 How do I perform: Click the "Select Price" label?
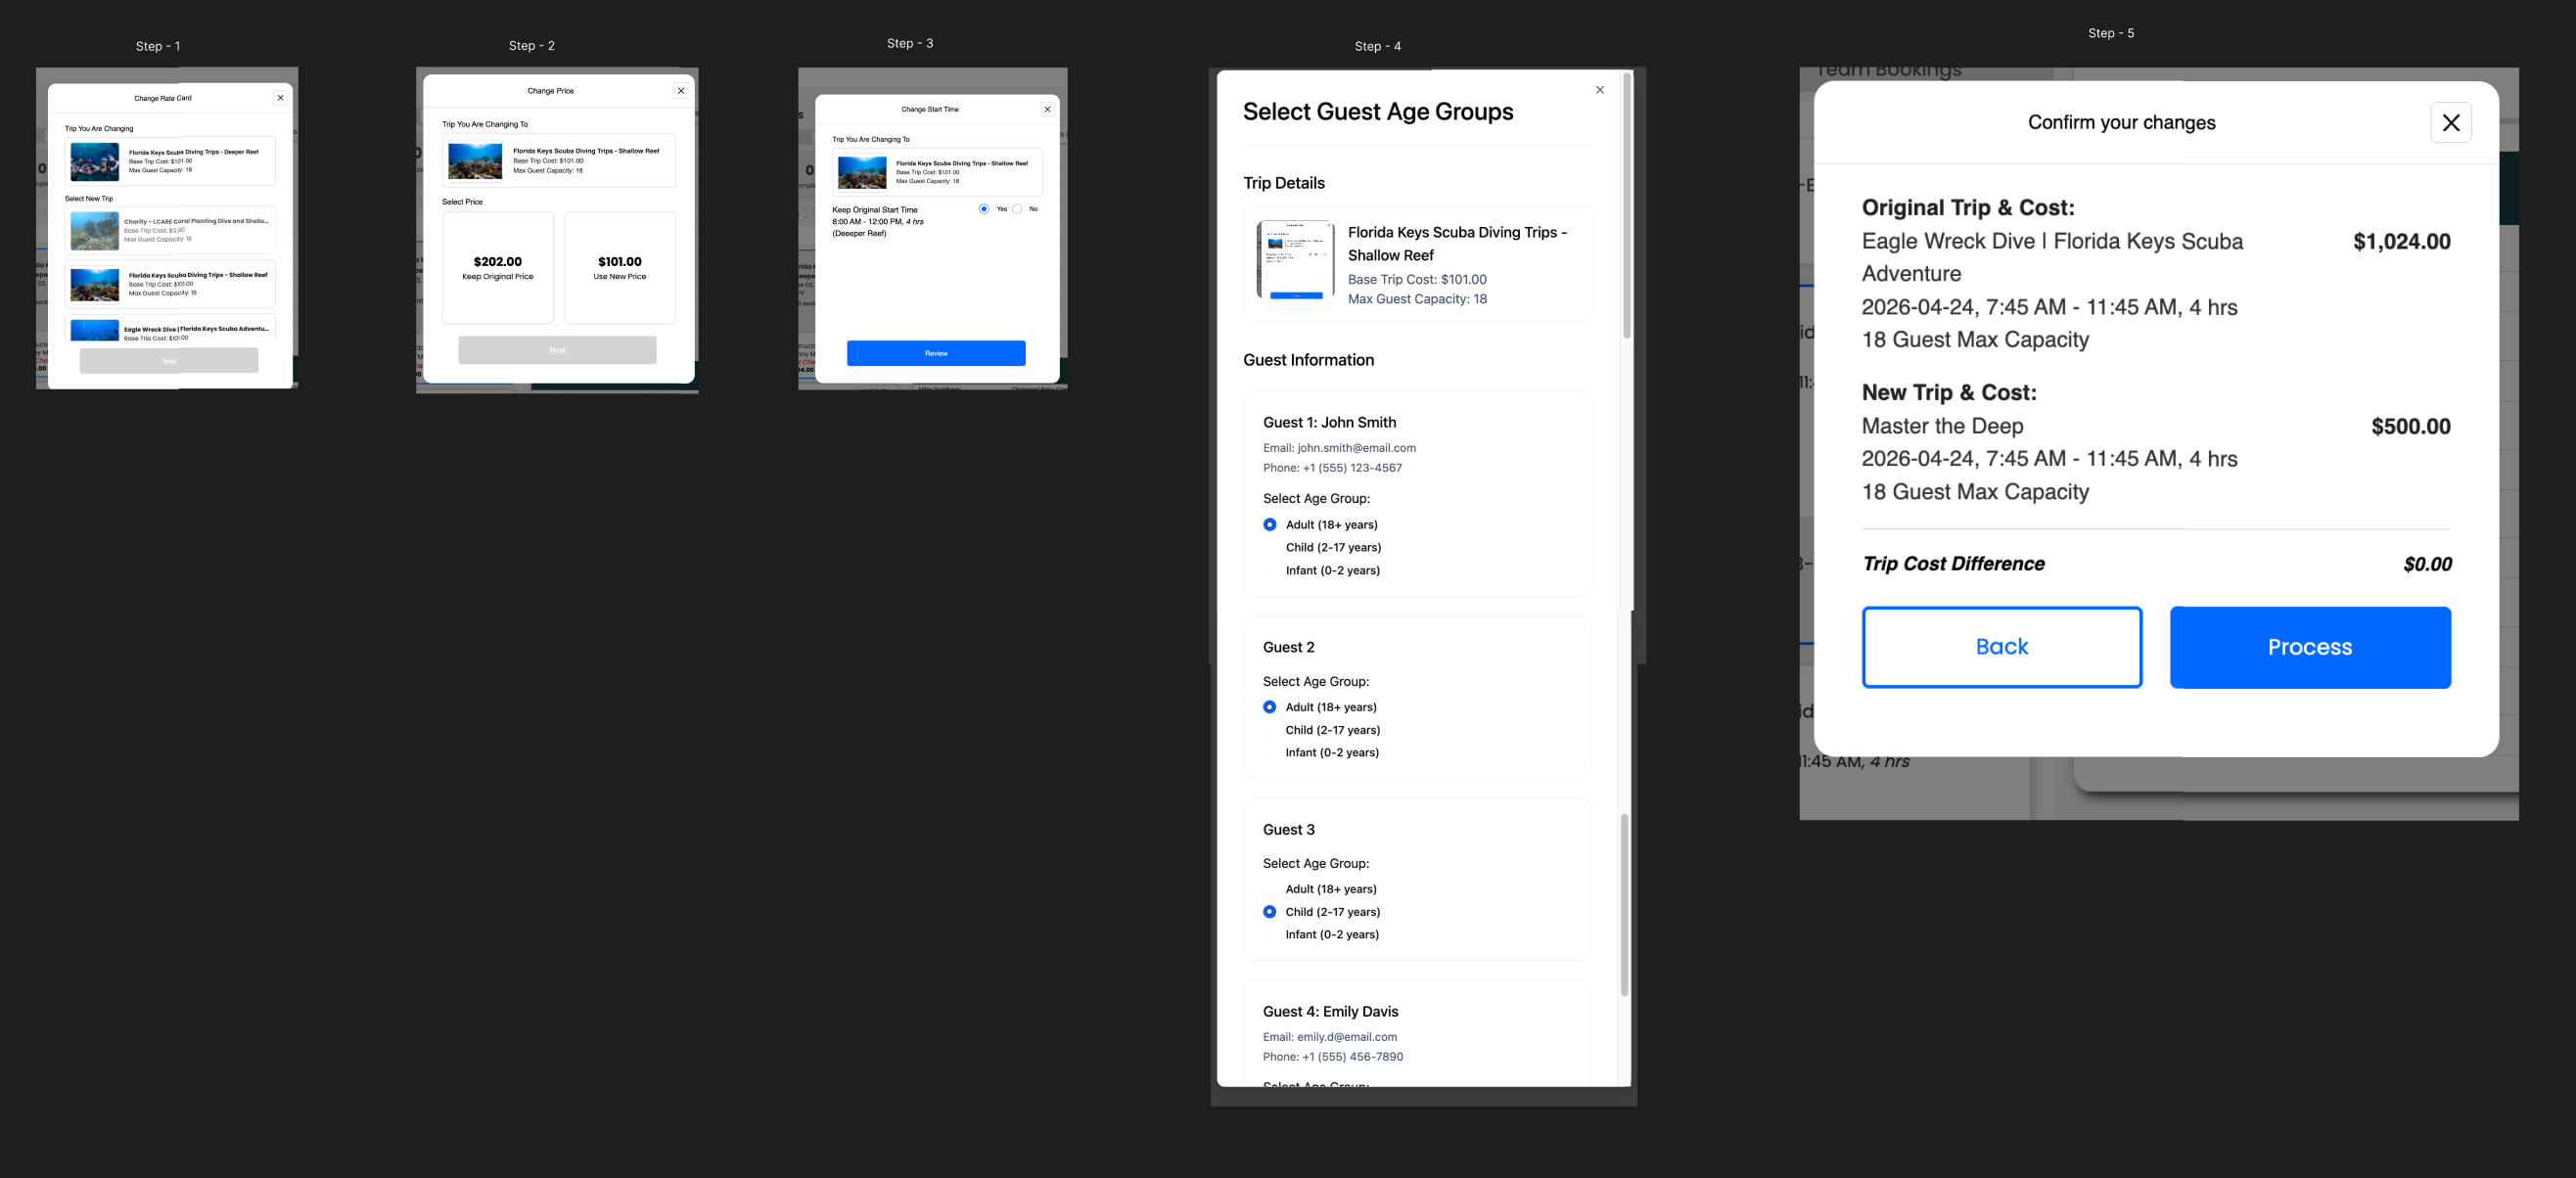(462, 202)
